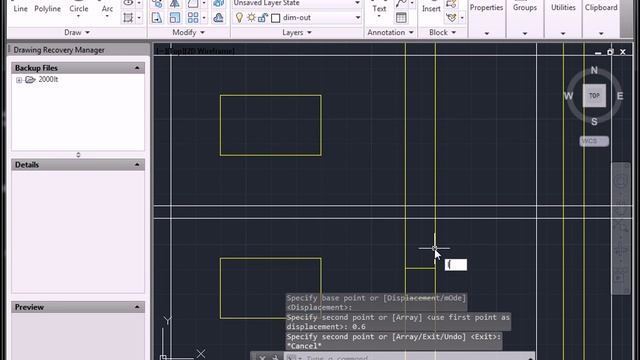Viewport: 640px width, 360px height.
Task: Select the Polyline draw tool
Action: point(47,8)
